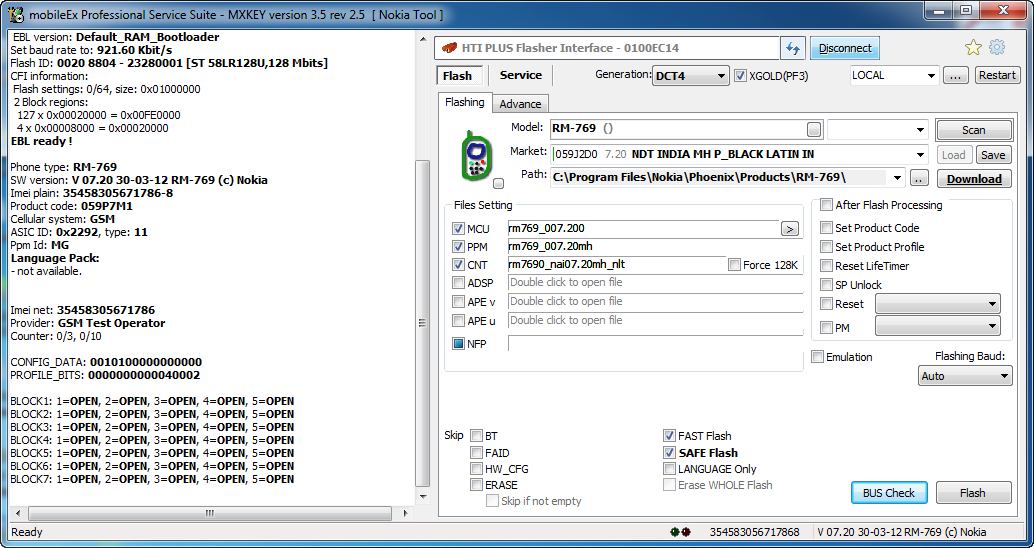Enable Force 128K checkbox
This screenshot has width=1034, height=548.
click(x=734, y=264)
